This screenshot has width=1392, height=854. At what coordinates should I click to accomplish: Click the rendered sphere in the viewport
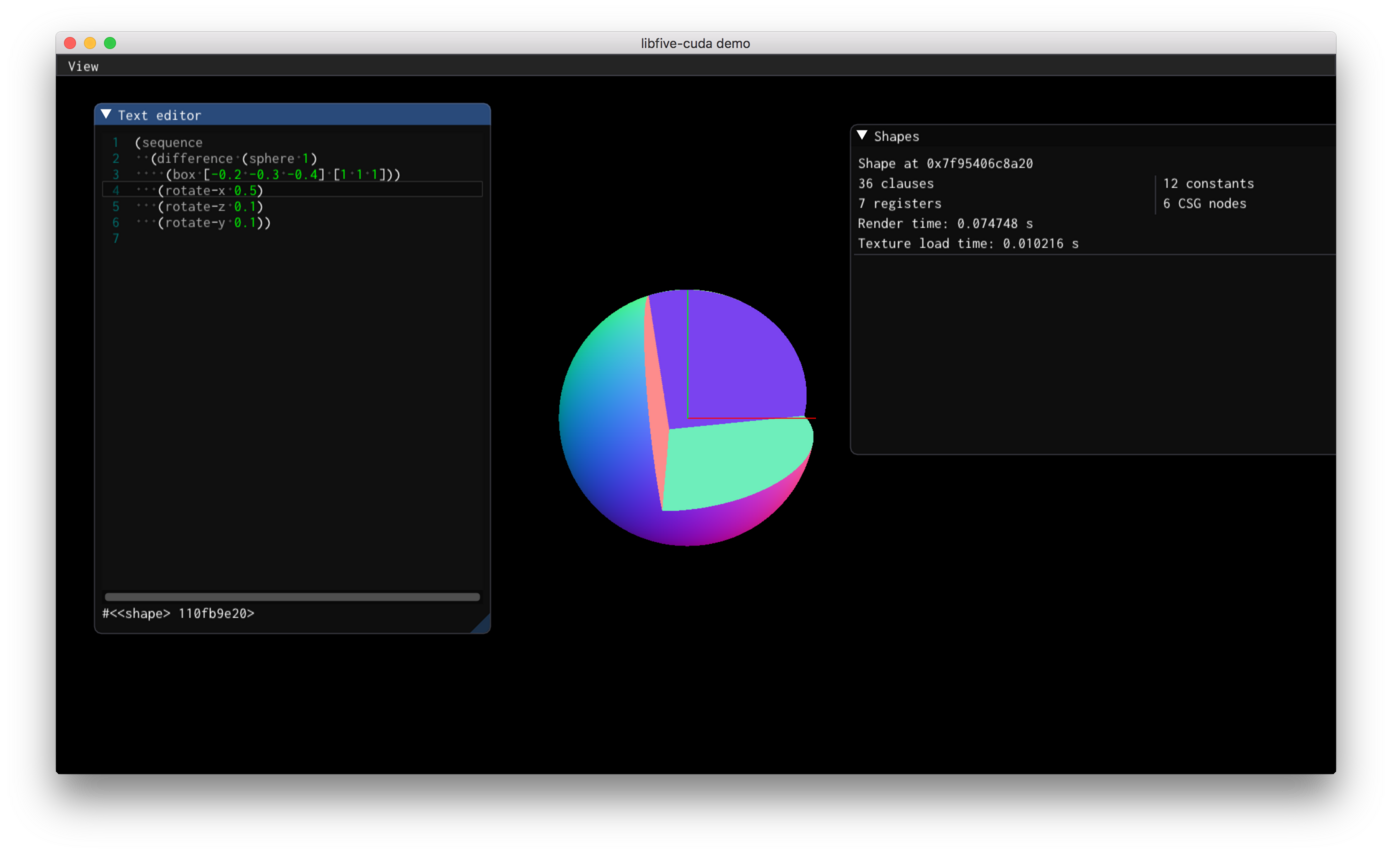[x=686, y=417]
